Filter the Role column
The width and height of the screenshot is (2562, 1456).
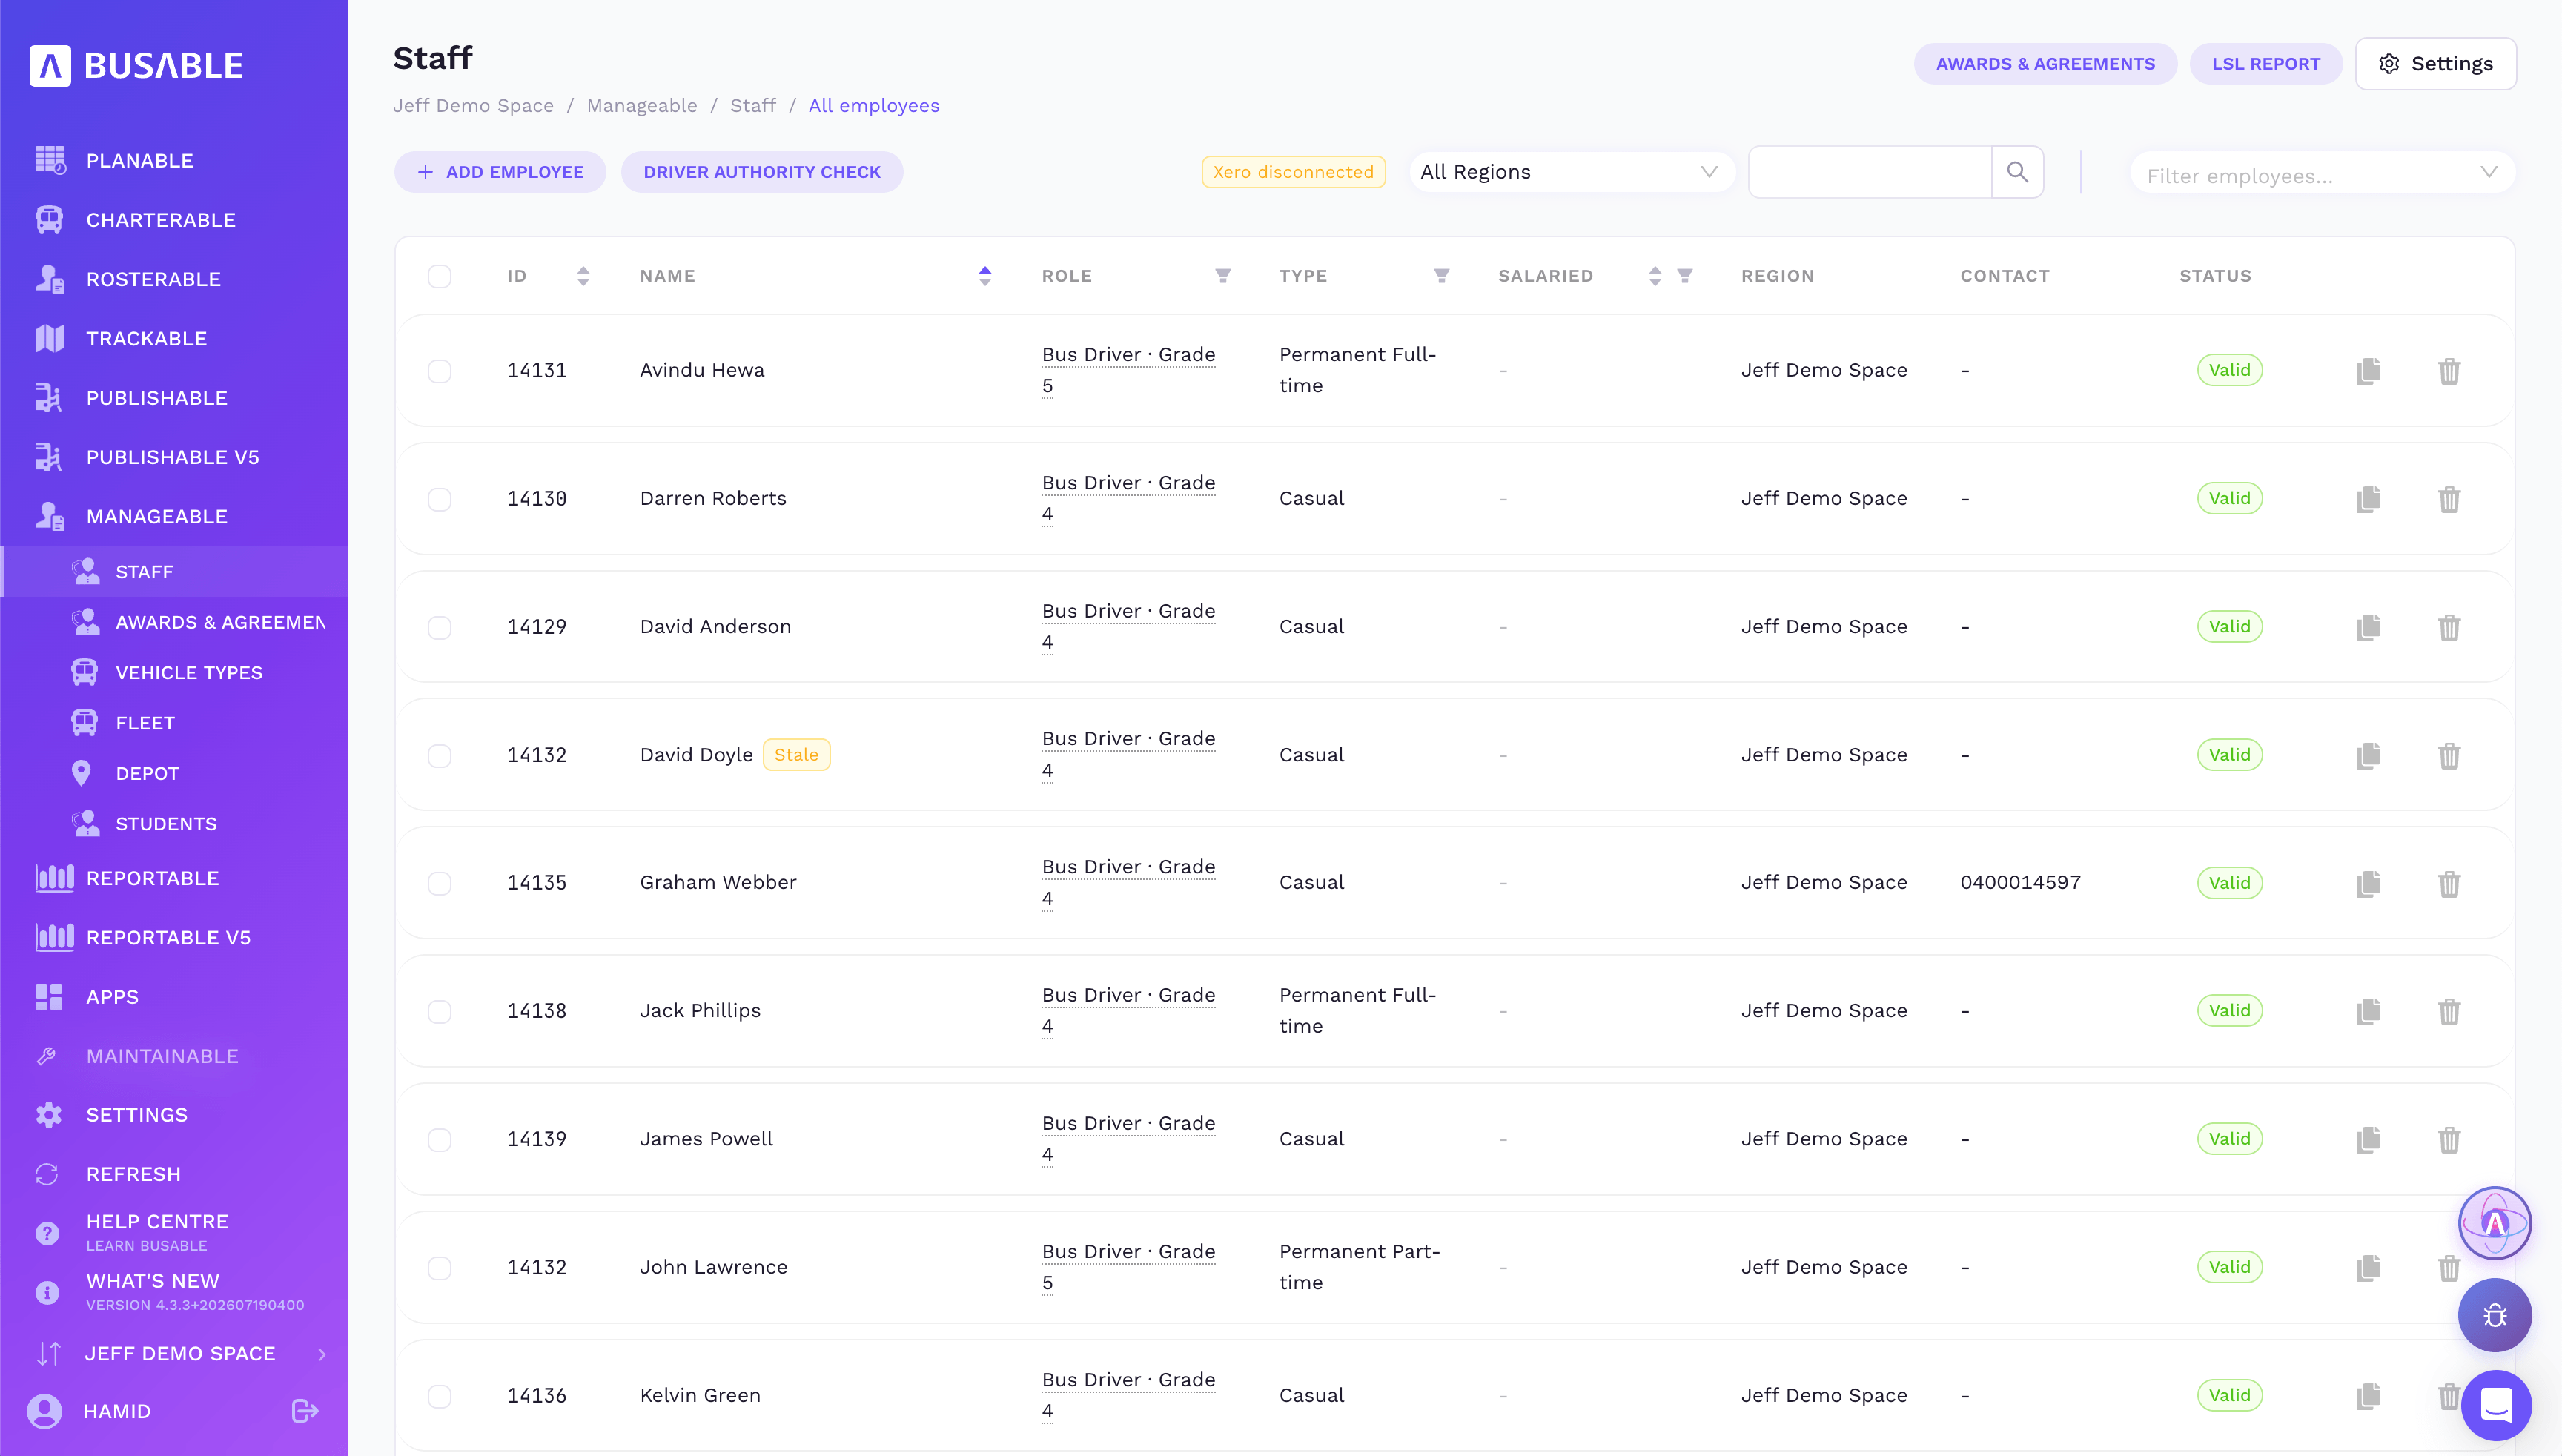click(x=1222, y=276)
